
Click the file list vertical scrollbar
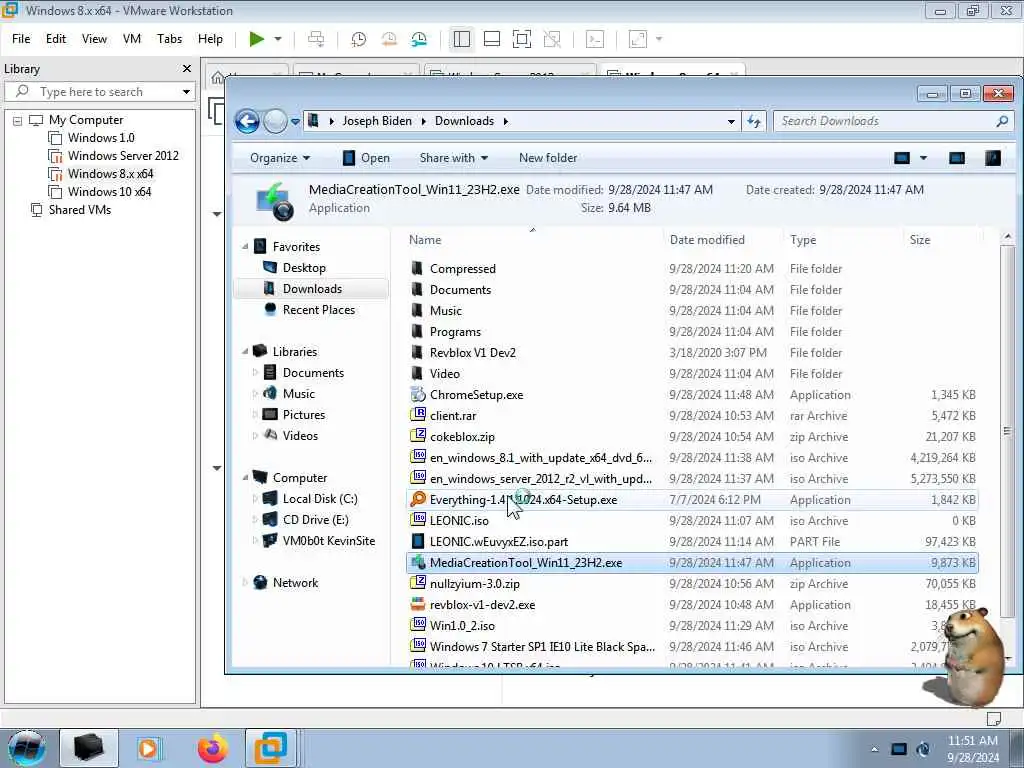coord(1007,431)
